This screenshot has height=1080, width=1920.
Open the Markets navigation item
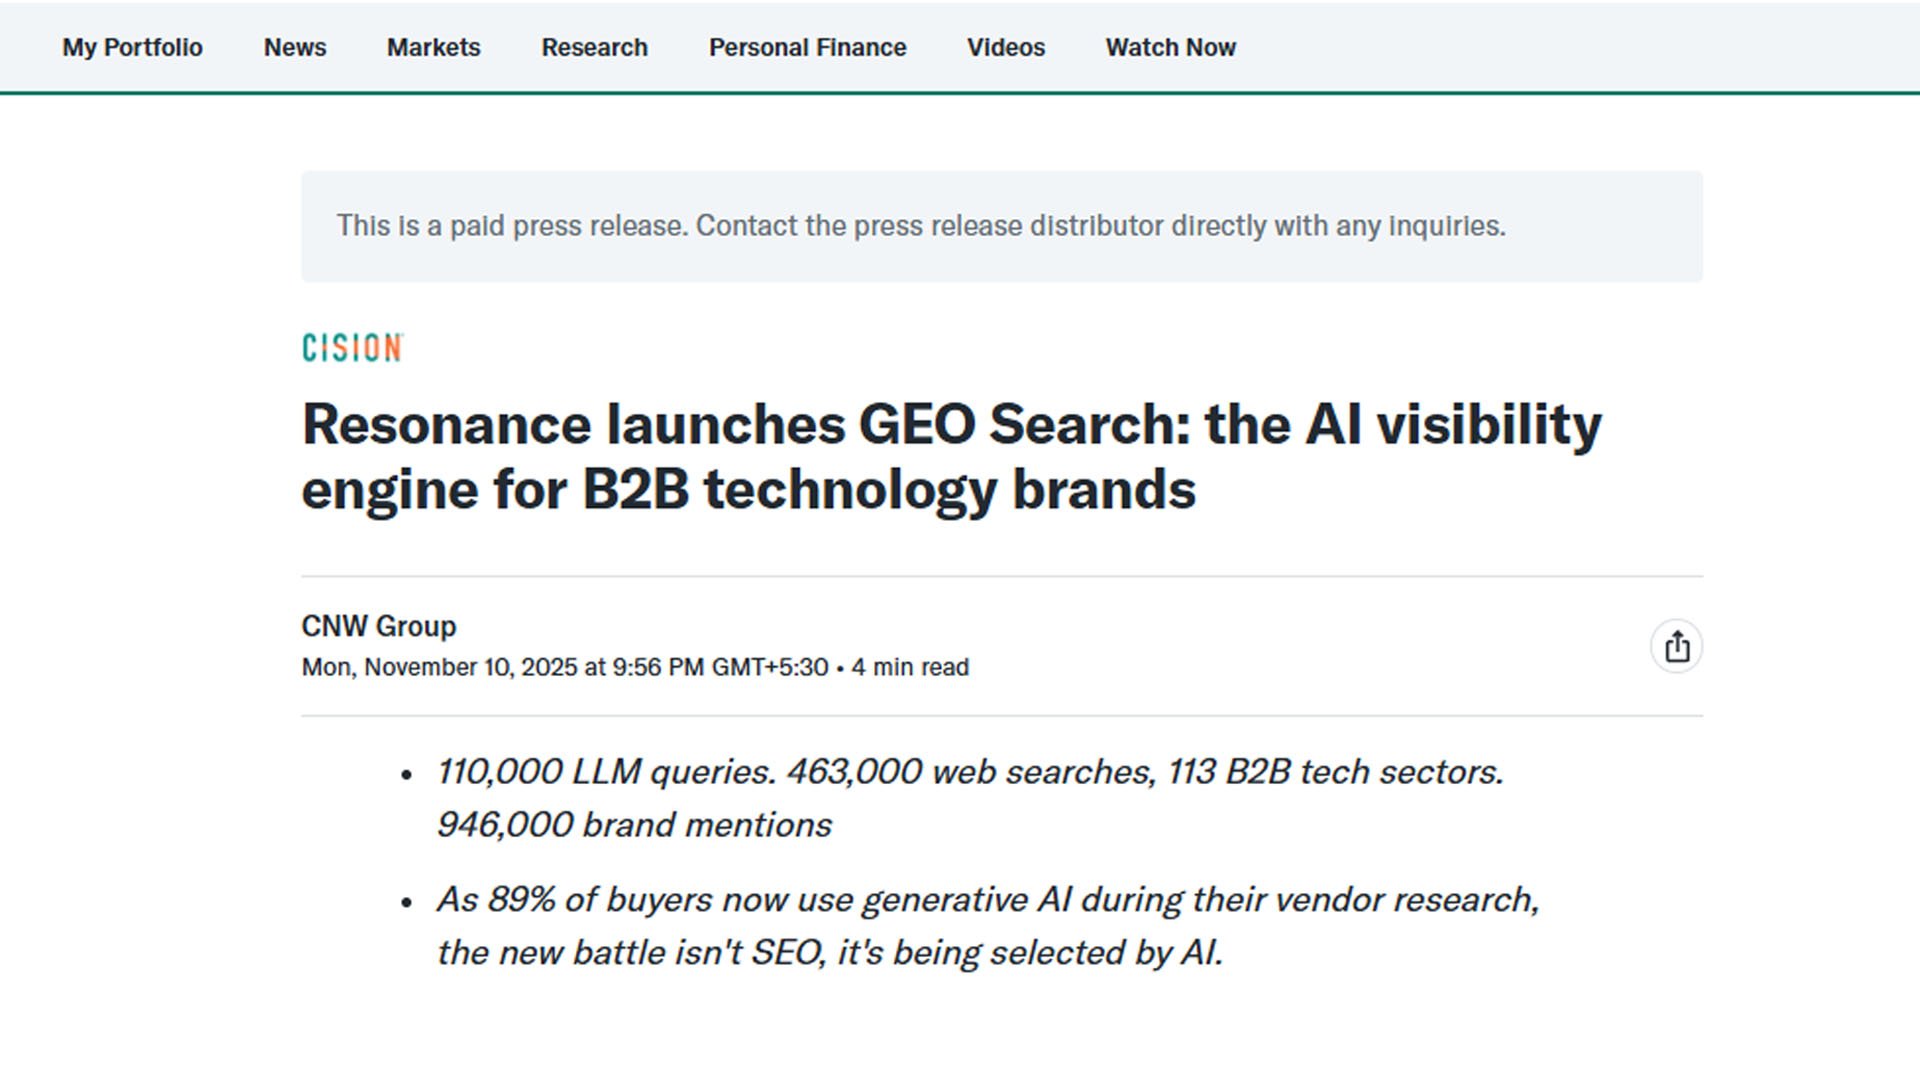click(433, 47)
